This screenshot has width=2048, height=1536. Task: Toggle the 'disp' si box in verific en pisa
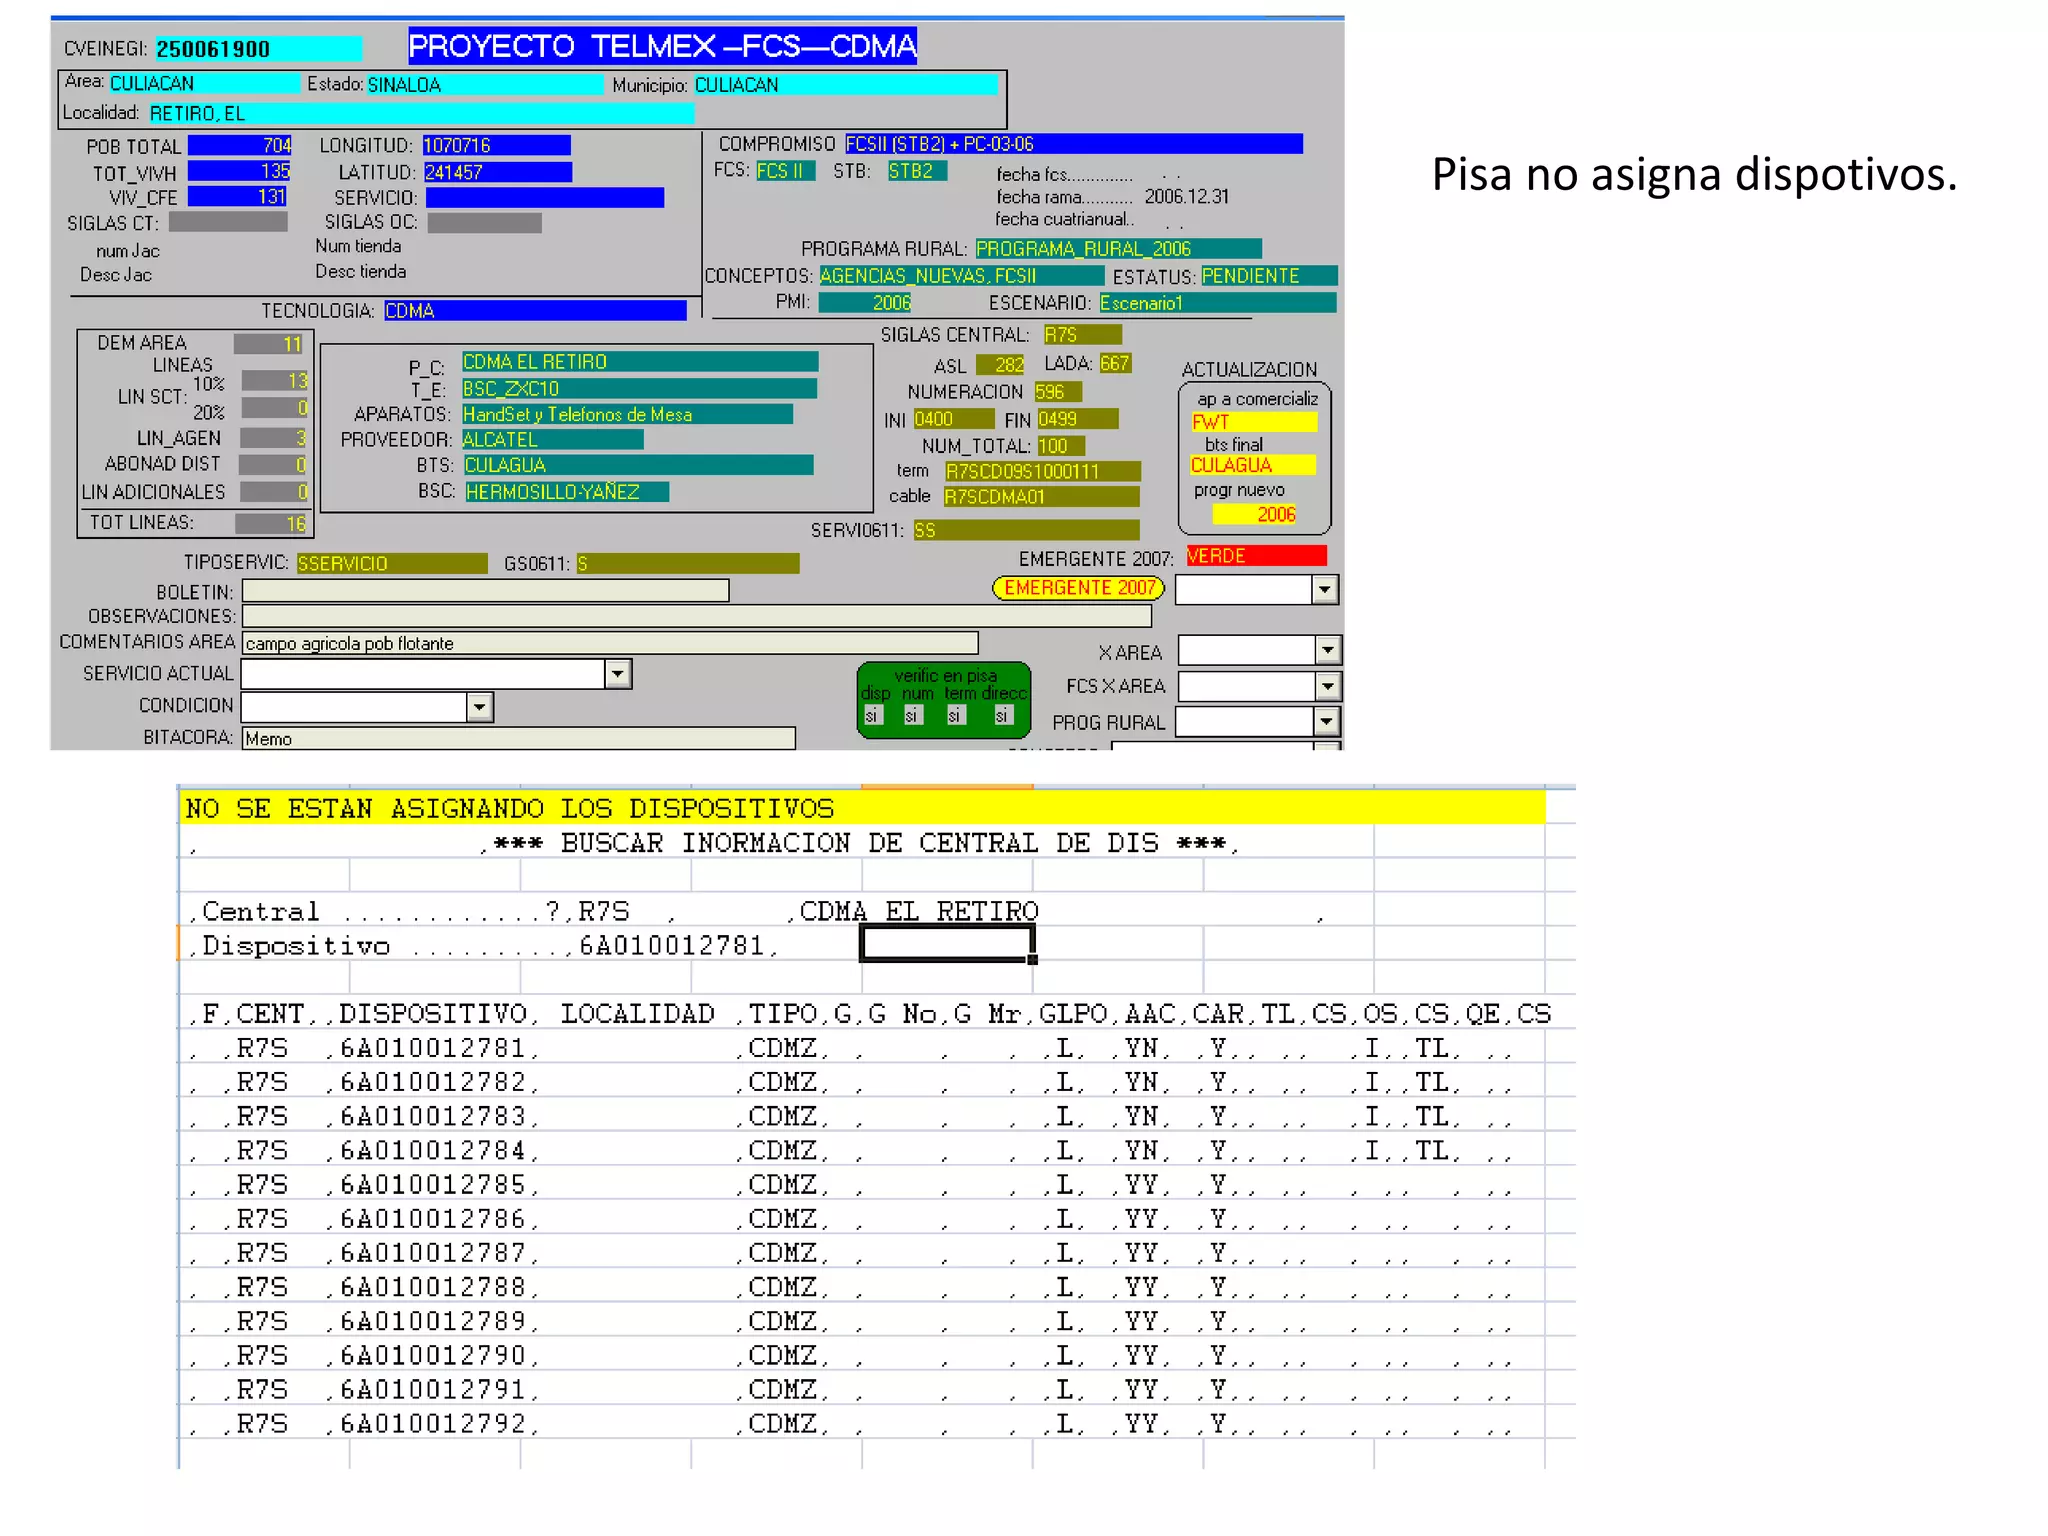(873, 716)
